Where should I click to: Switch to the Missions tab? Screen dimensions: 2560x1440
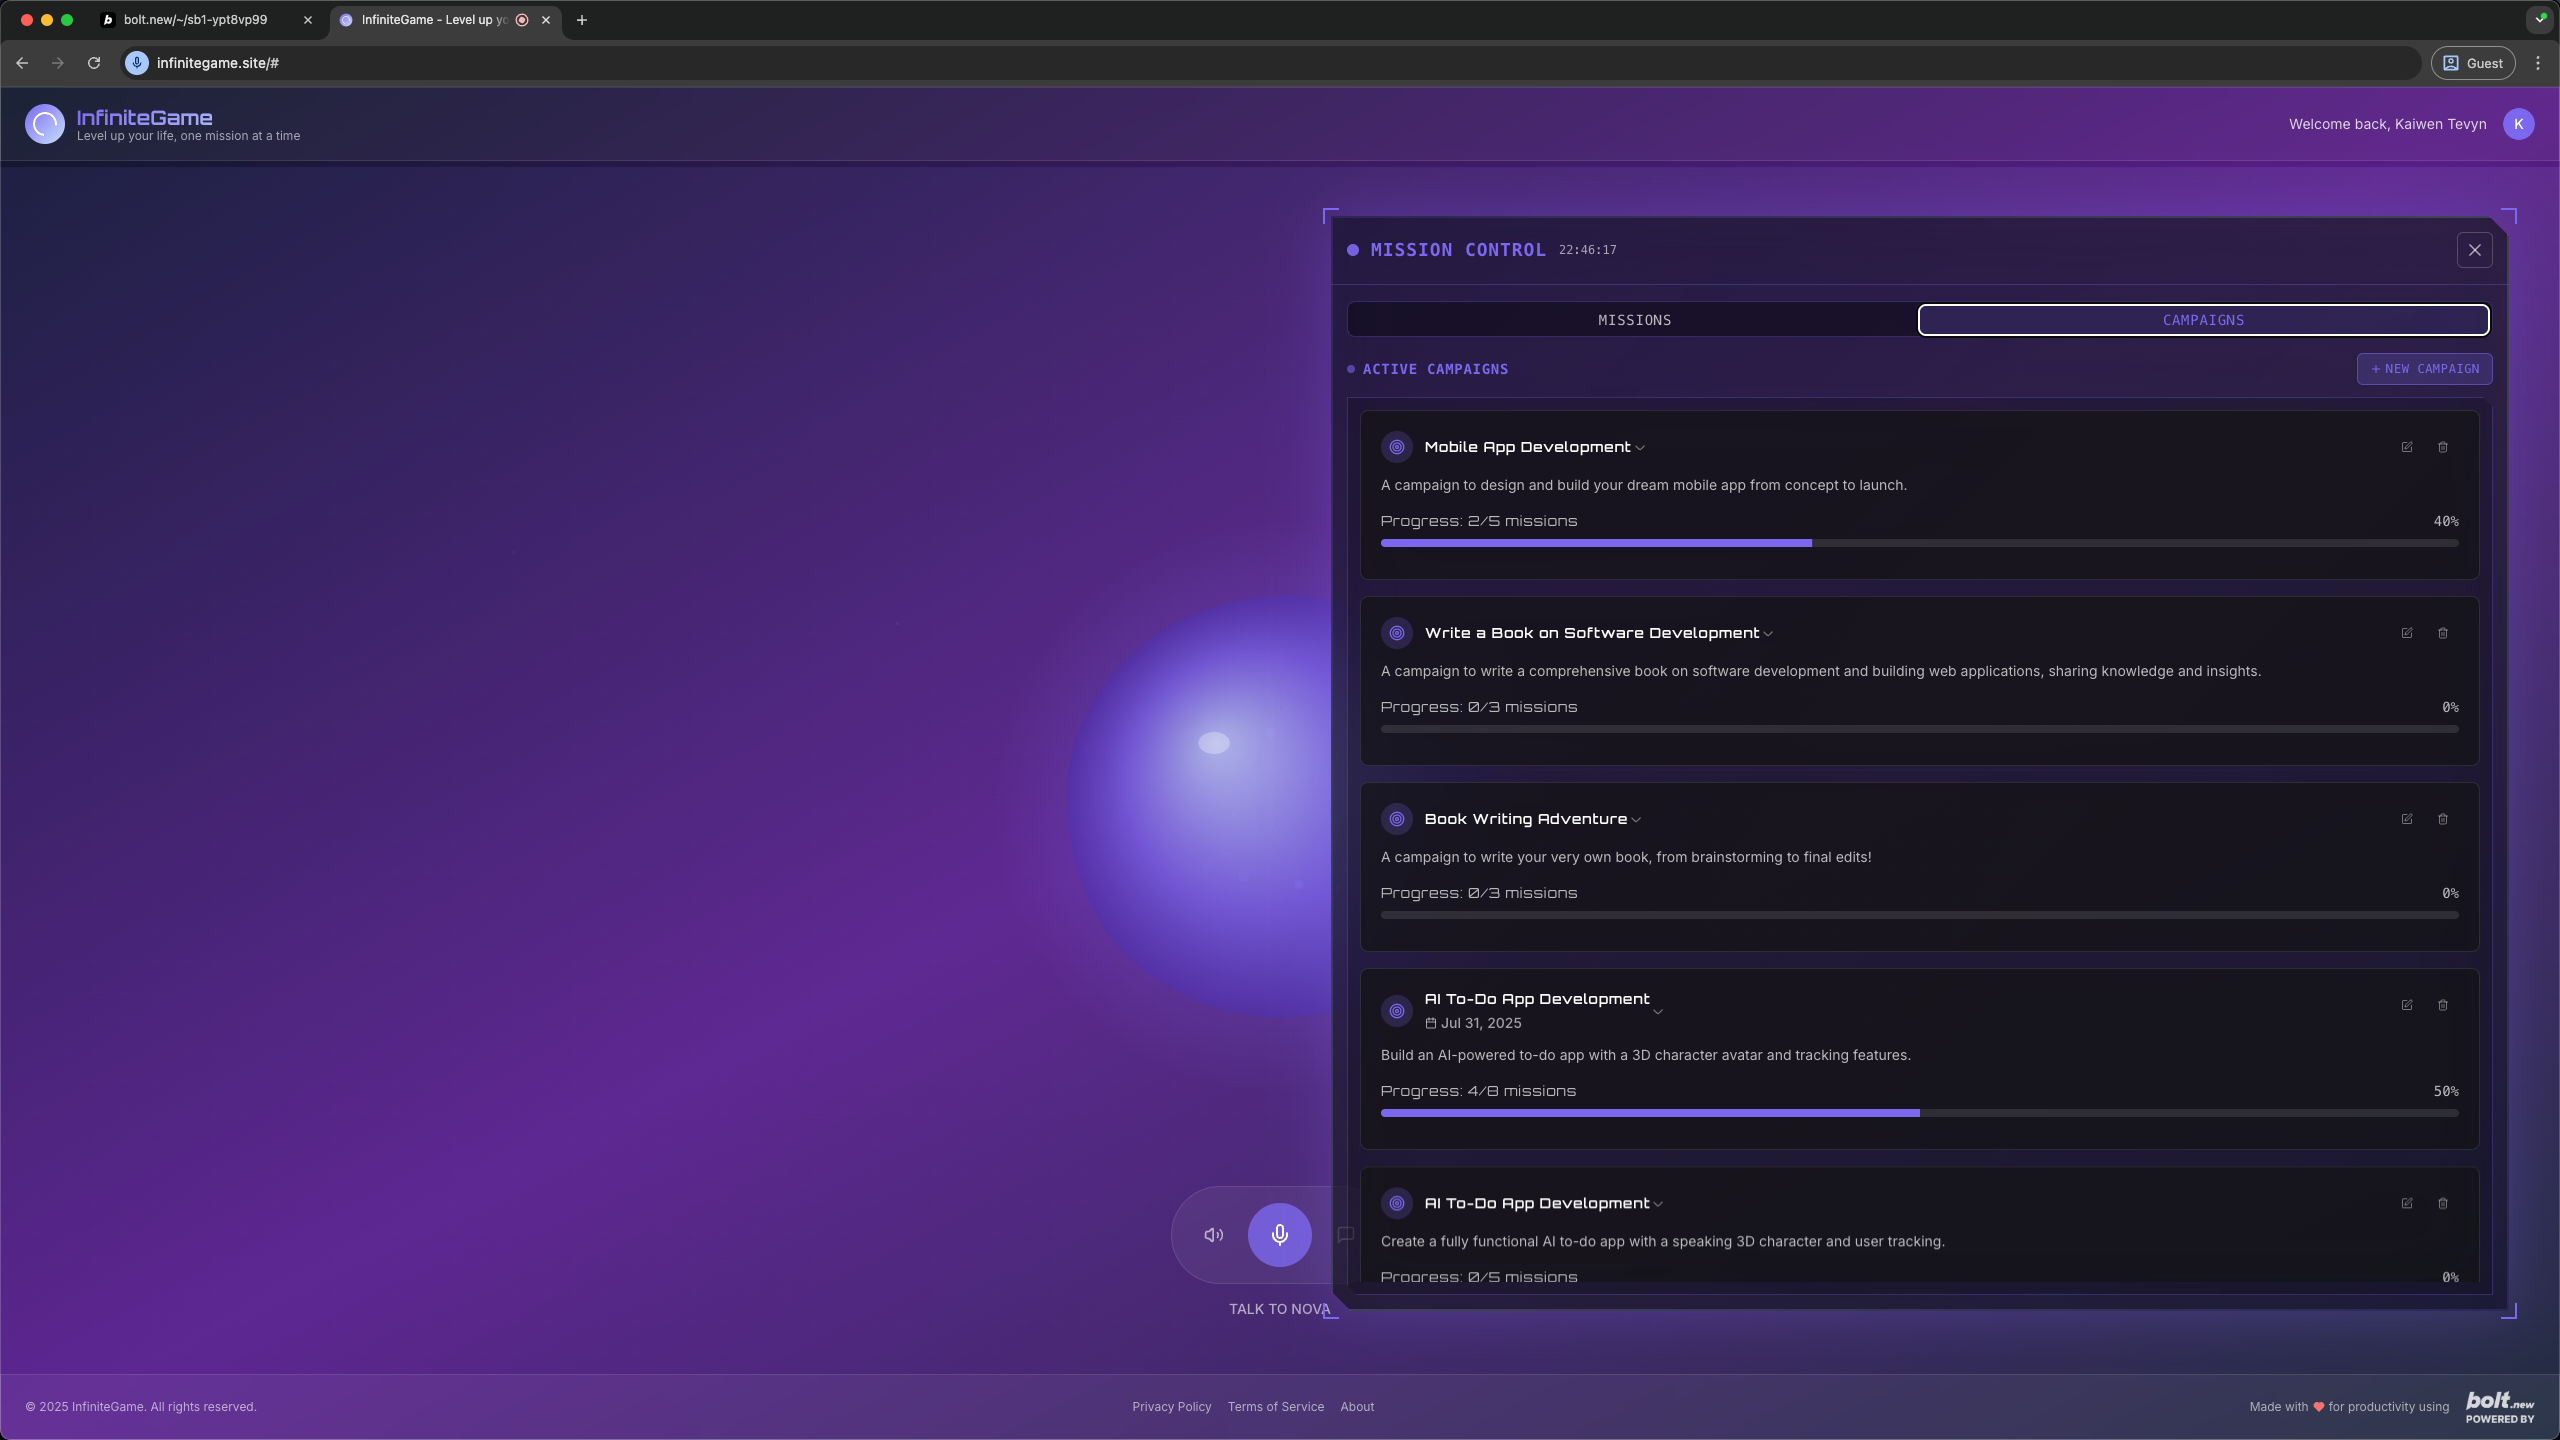pos(1634,320)
